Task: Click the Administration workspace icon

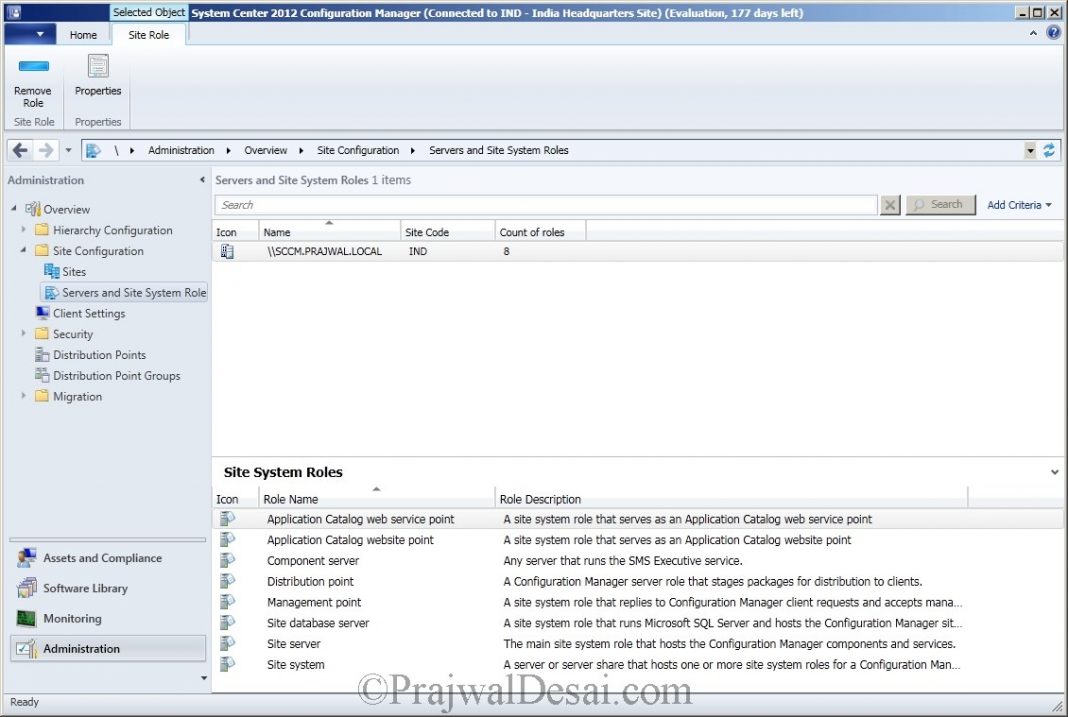Action: click(x=27, y=648)
